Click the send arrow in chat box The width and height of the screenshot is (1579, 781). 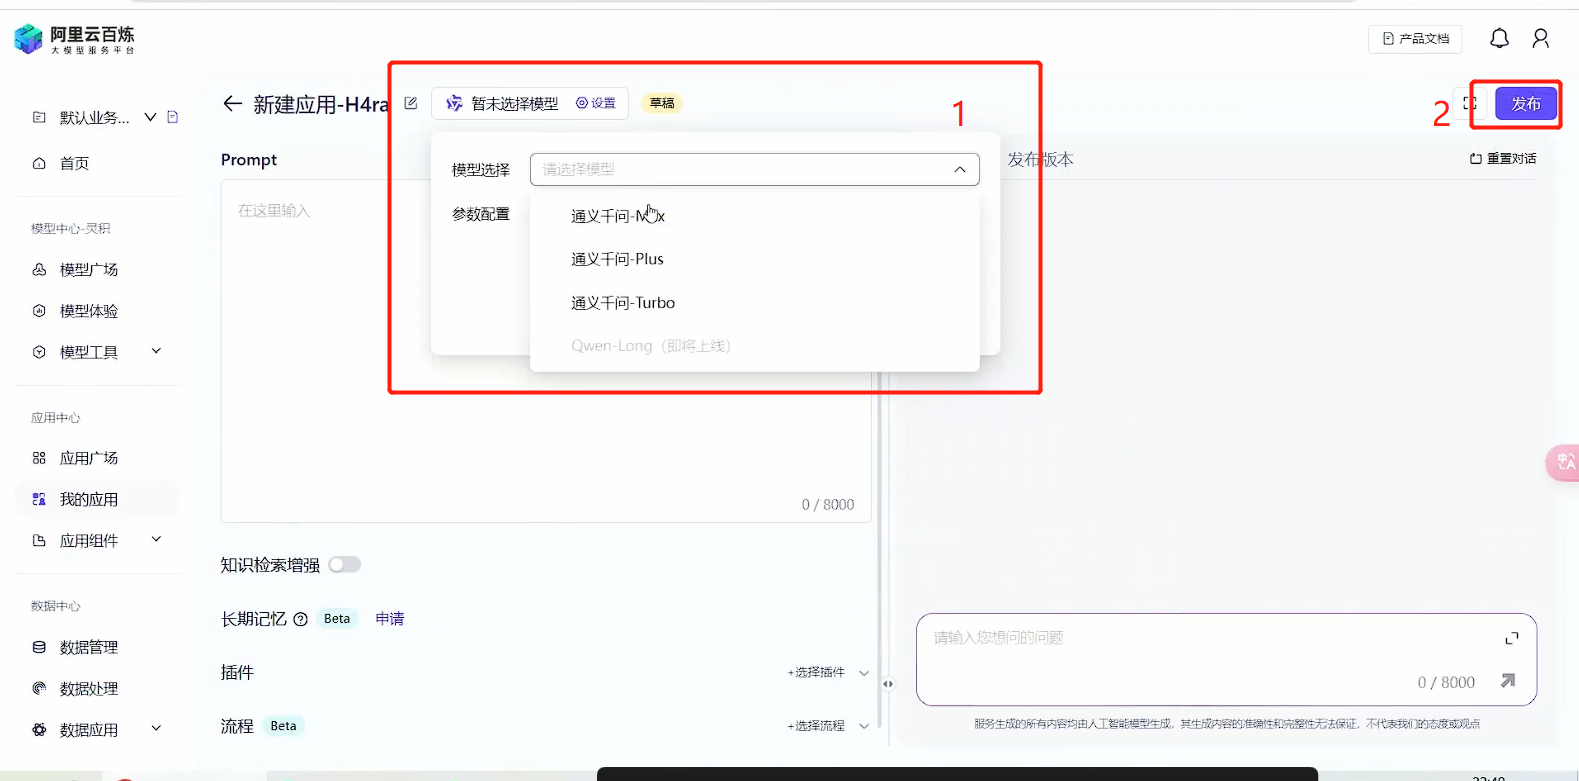[x=1508, y=681]
